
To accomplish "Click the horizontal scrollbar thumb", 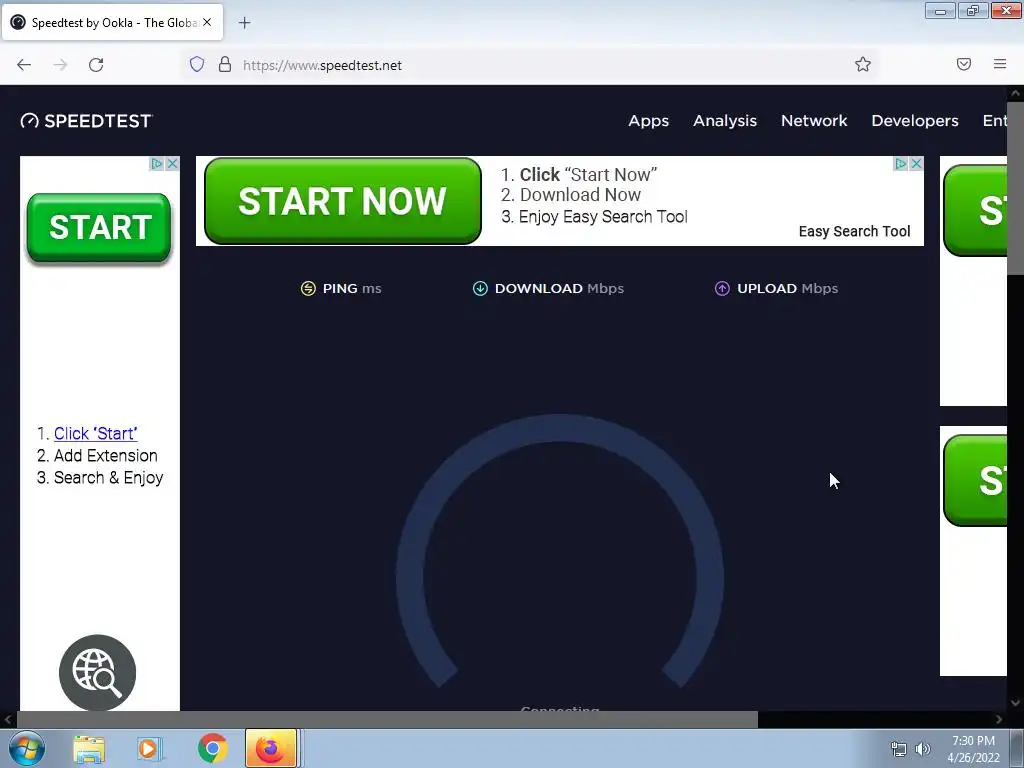I will tap(387, 720).
